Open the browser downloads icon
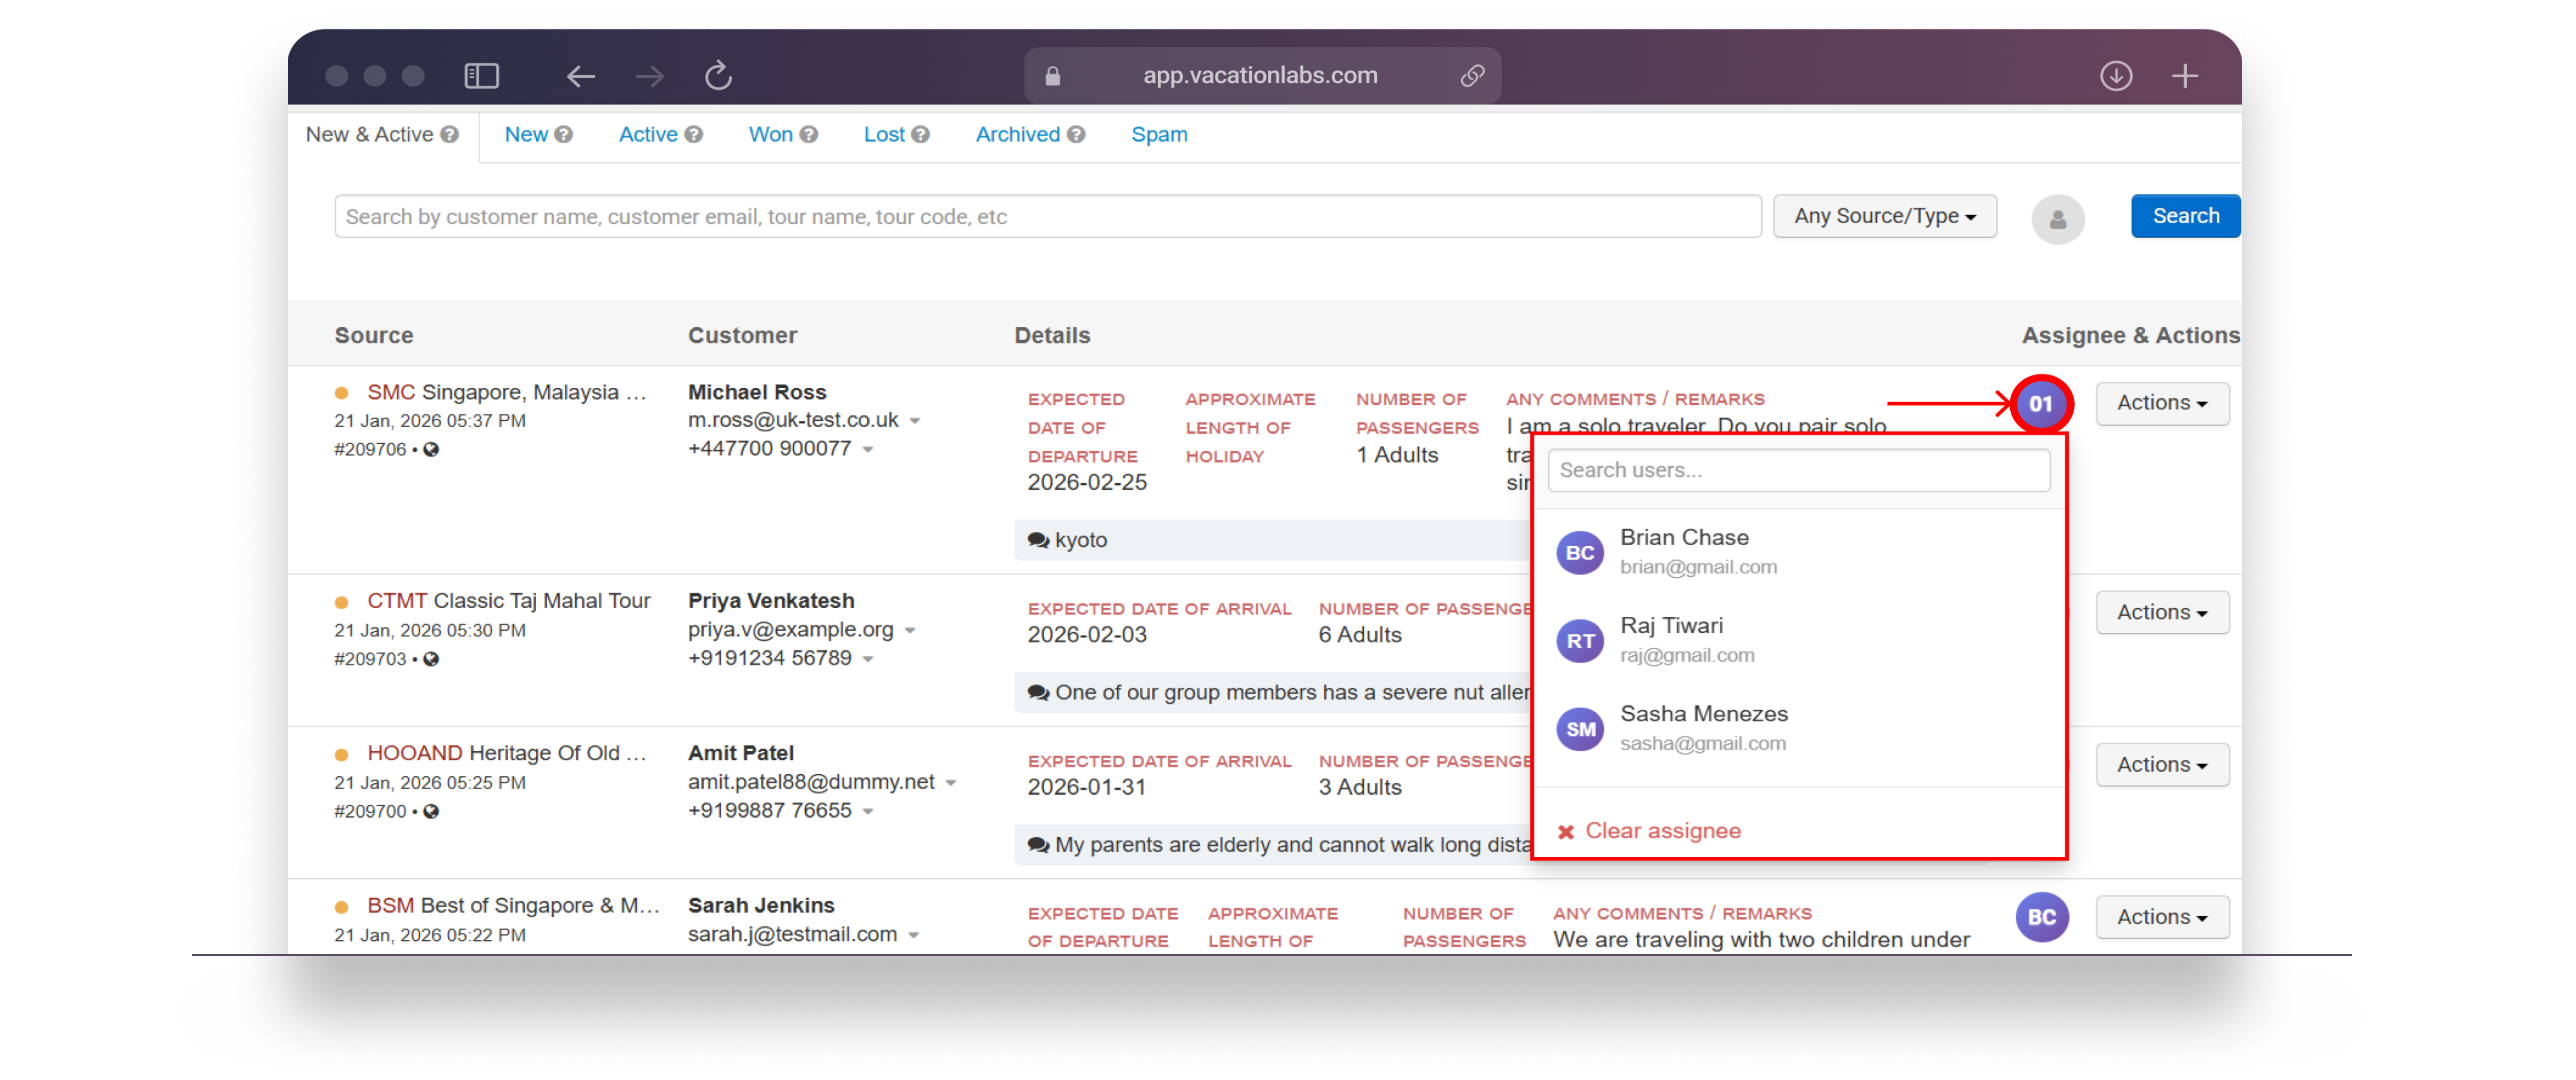2576x1080 pixels. coord(2115,76)
